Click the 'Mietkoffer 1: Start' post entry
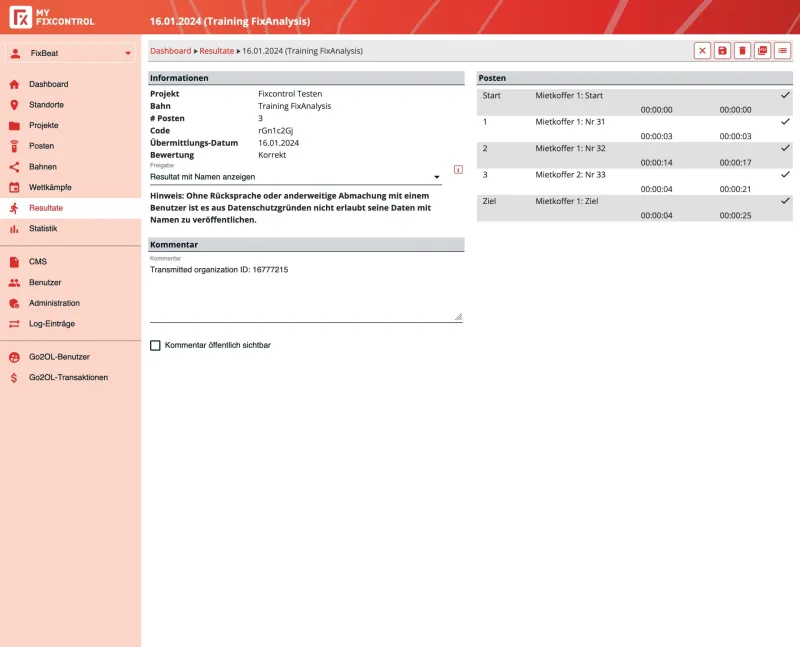The width and height of the screenshot is (800, 647). [569, 95]
